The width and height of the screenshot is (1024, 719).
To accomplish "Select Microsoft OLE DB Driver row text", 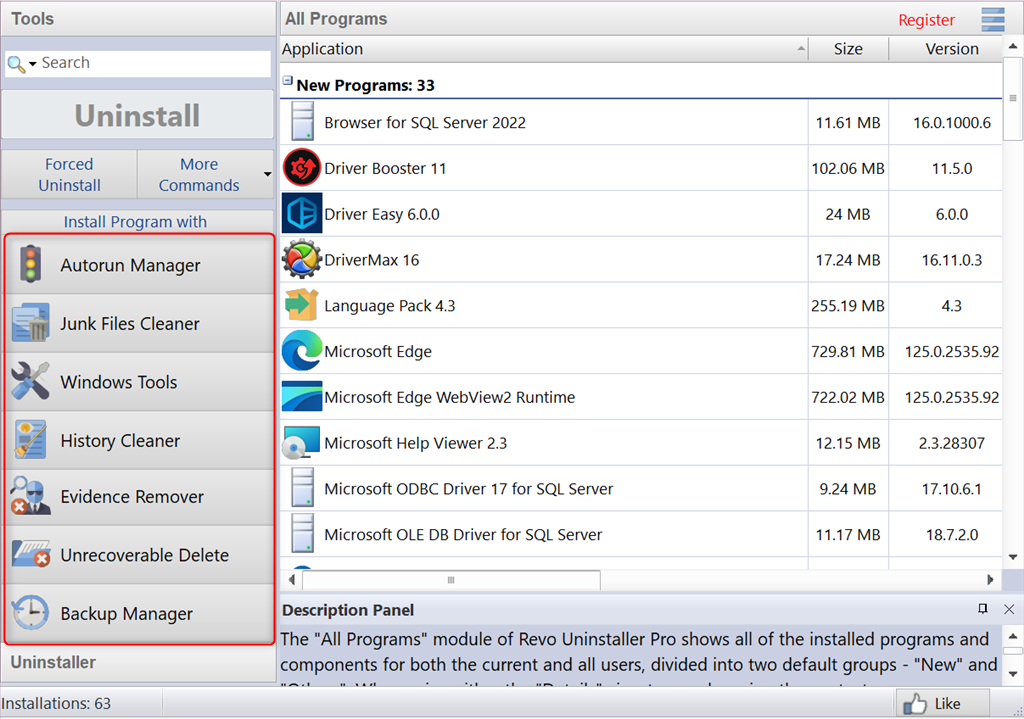I will 463,534.
